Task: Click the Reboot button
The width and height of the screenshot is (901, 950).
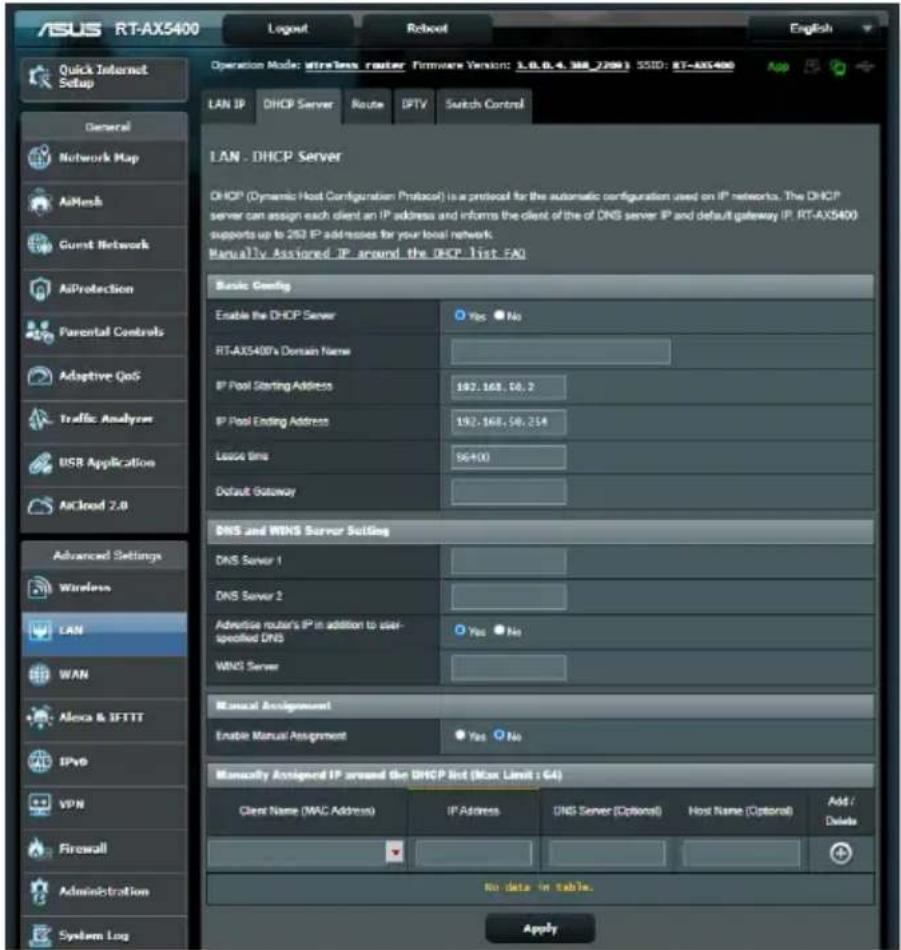Action: (x=427, y=28)
